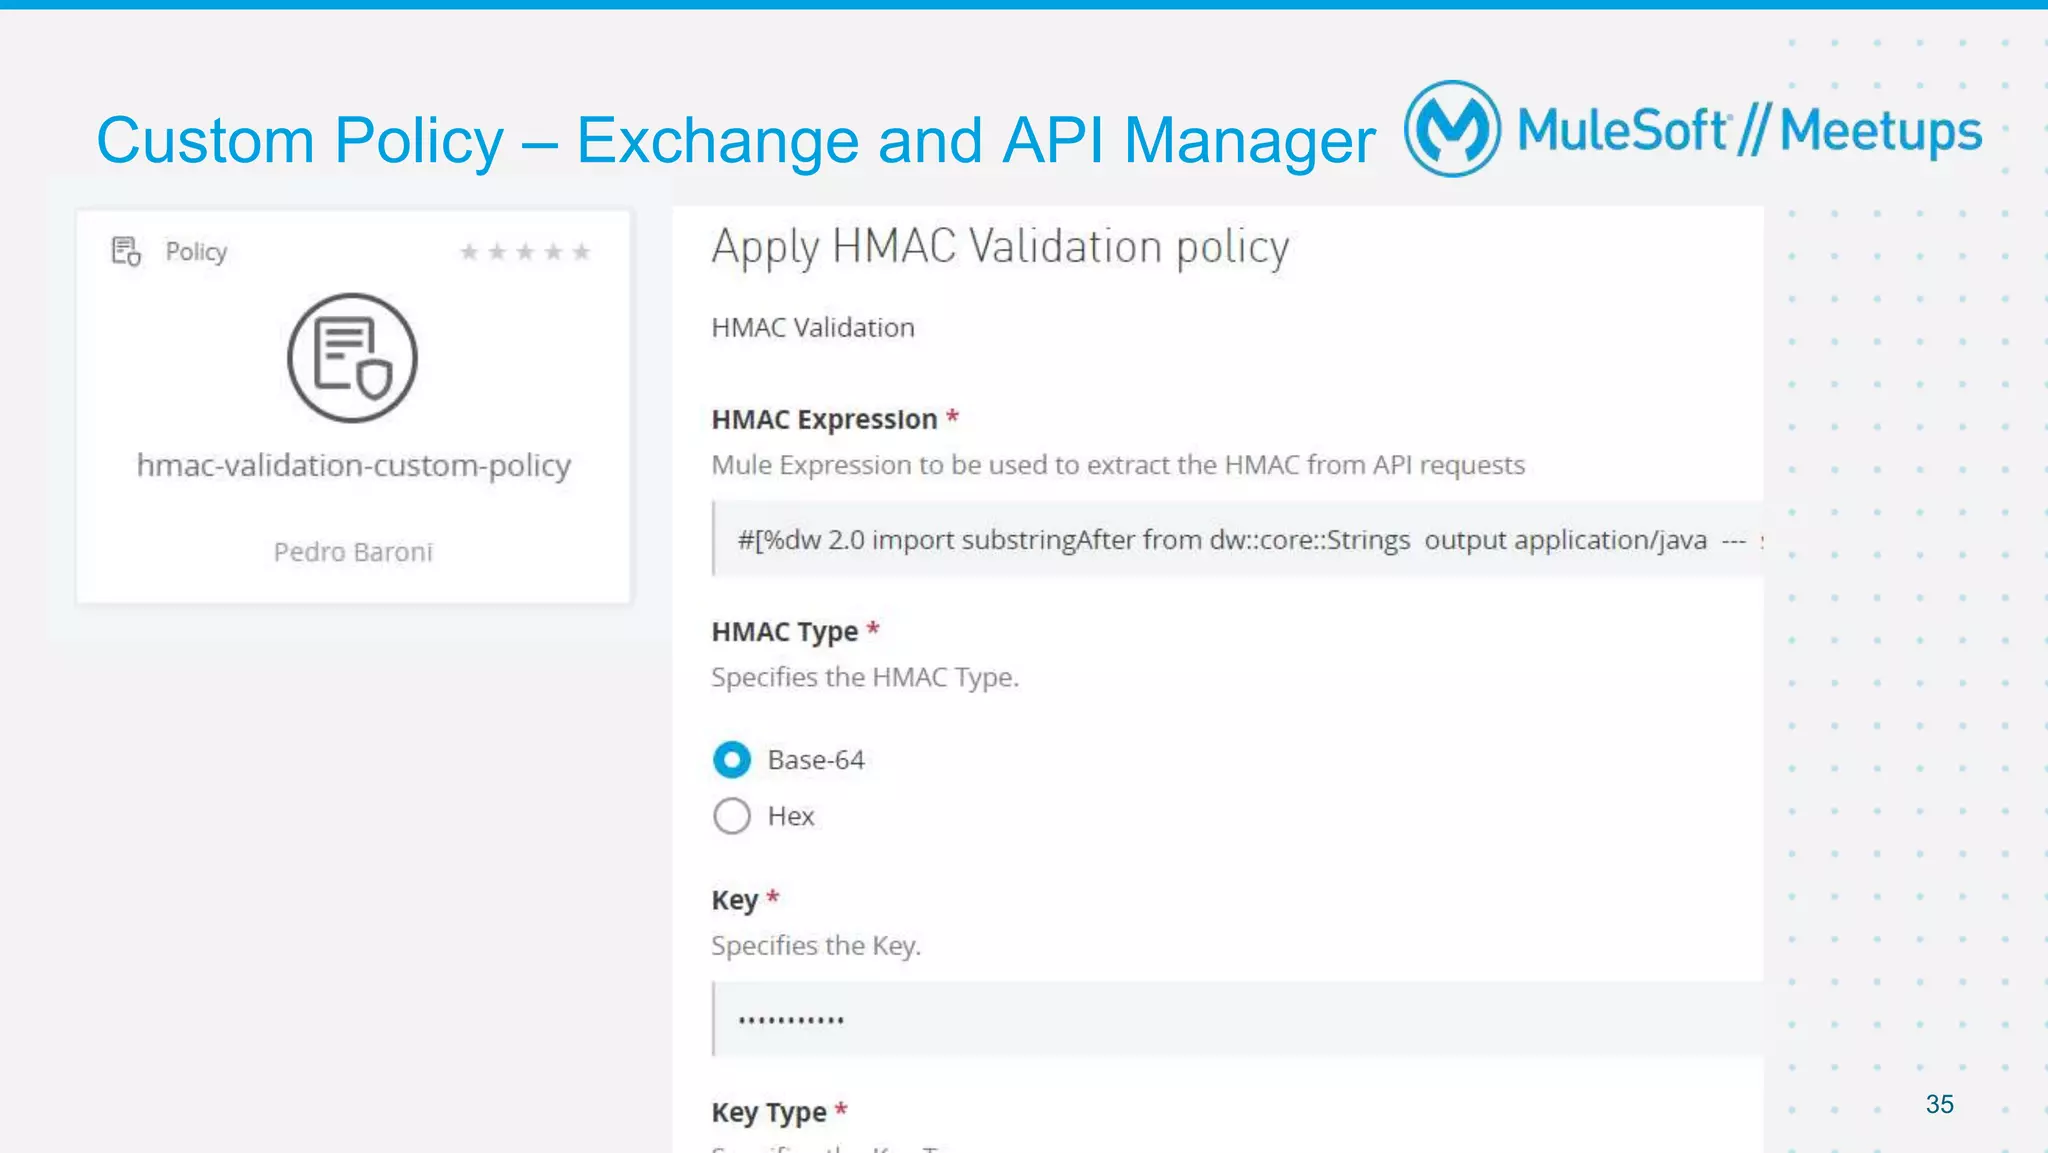Click the 'Policy' label on the card
Viewport: 2048px width, 1153px height.
tap(196, 252)
